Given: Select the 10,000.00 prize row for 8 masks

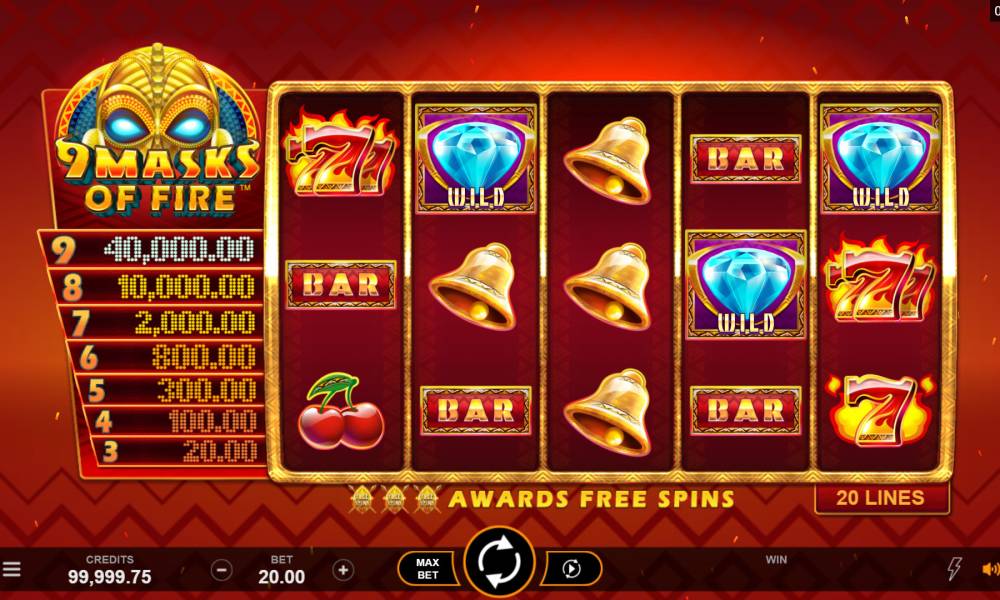Looking at the screenshot, I should 156,287.
